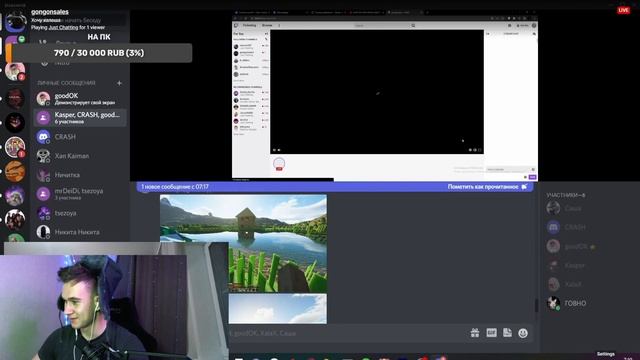Click the Browse tab in shared Twitch window
The image size is (640, 360).
[x=267, y=25]
